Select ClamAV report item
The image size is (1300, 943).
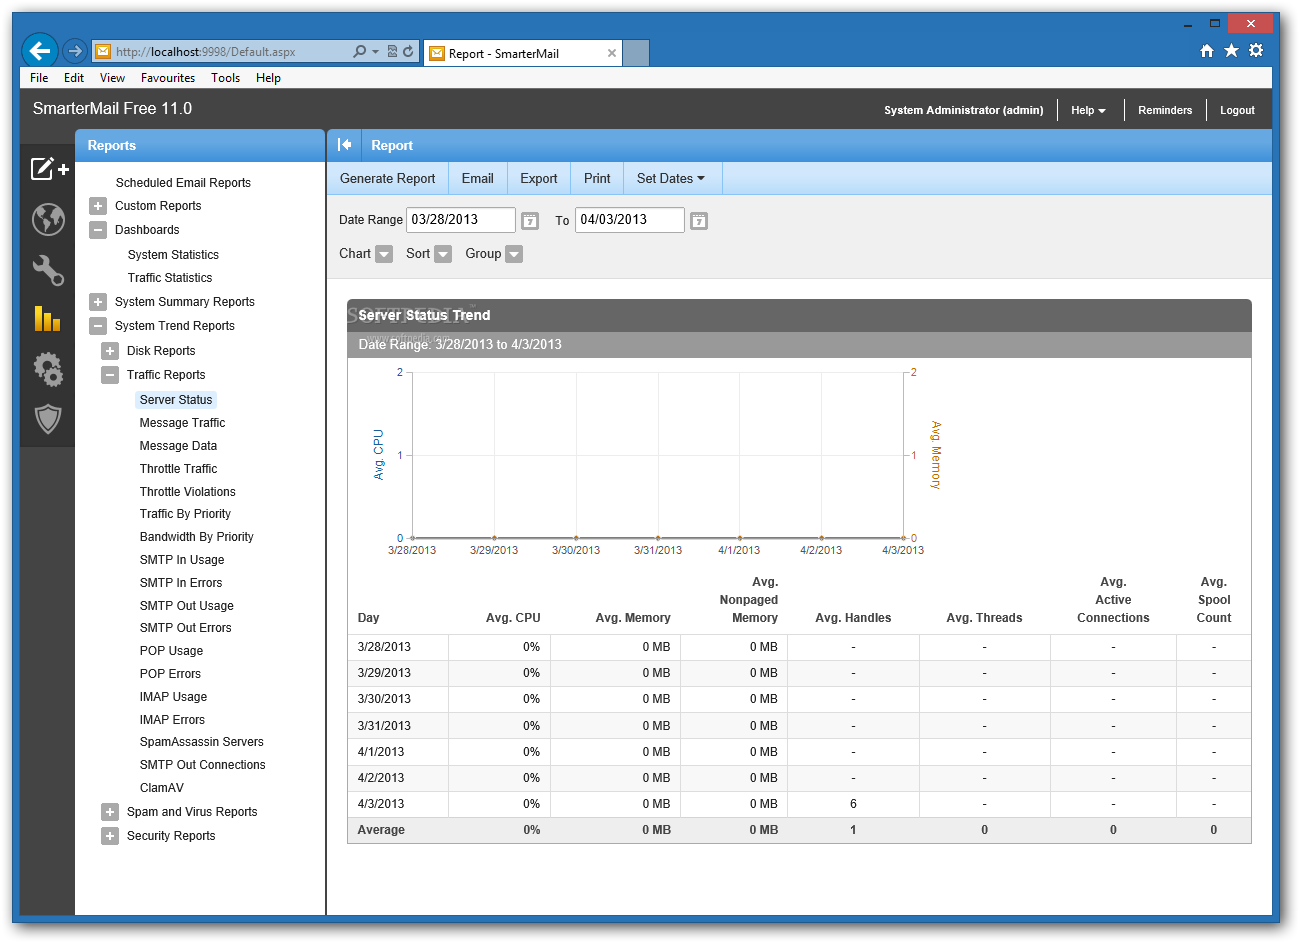point(162,788)
